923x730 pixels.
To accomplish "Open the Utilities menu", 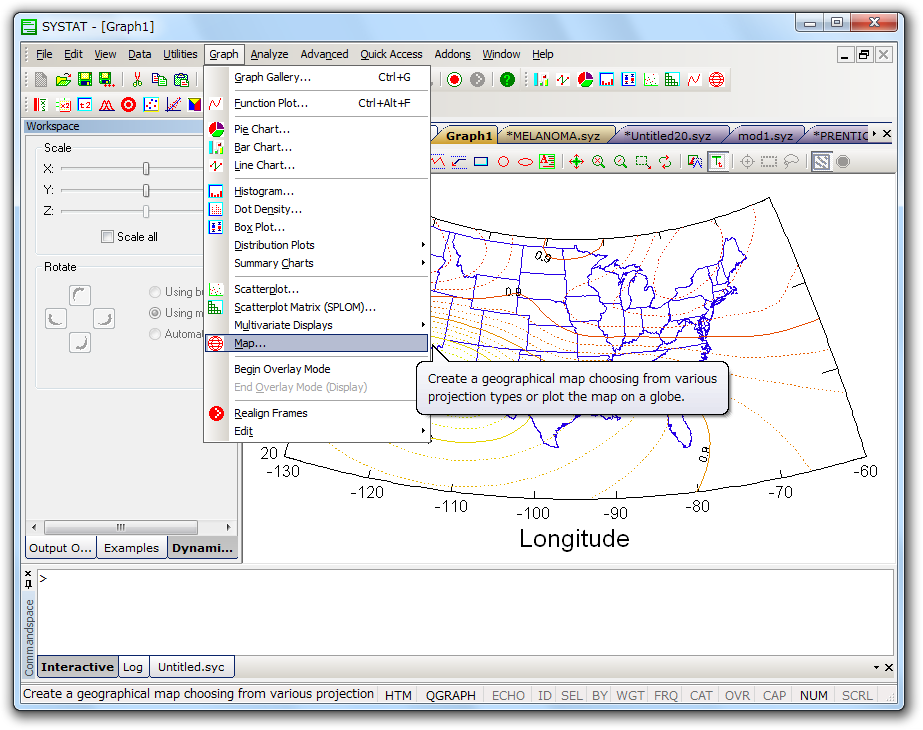I will [x=180, y=54].
